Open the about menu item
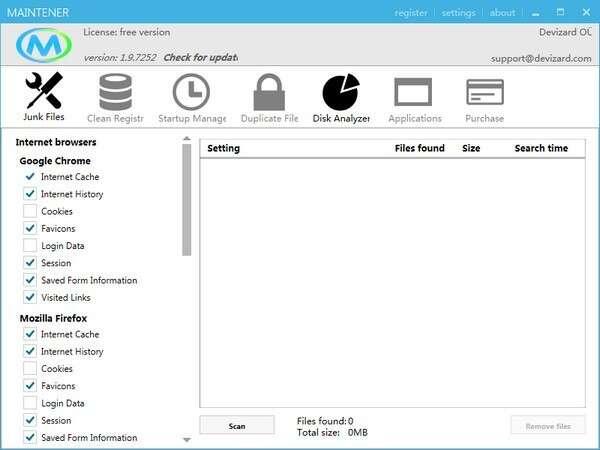 pyautogui.click(x=502, y=13)
